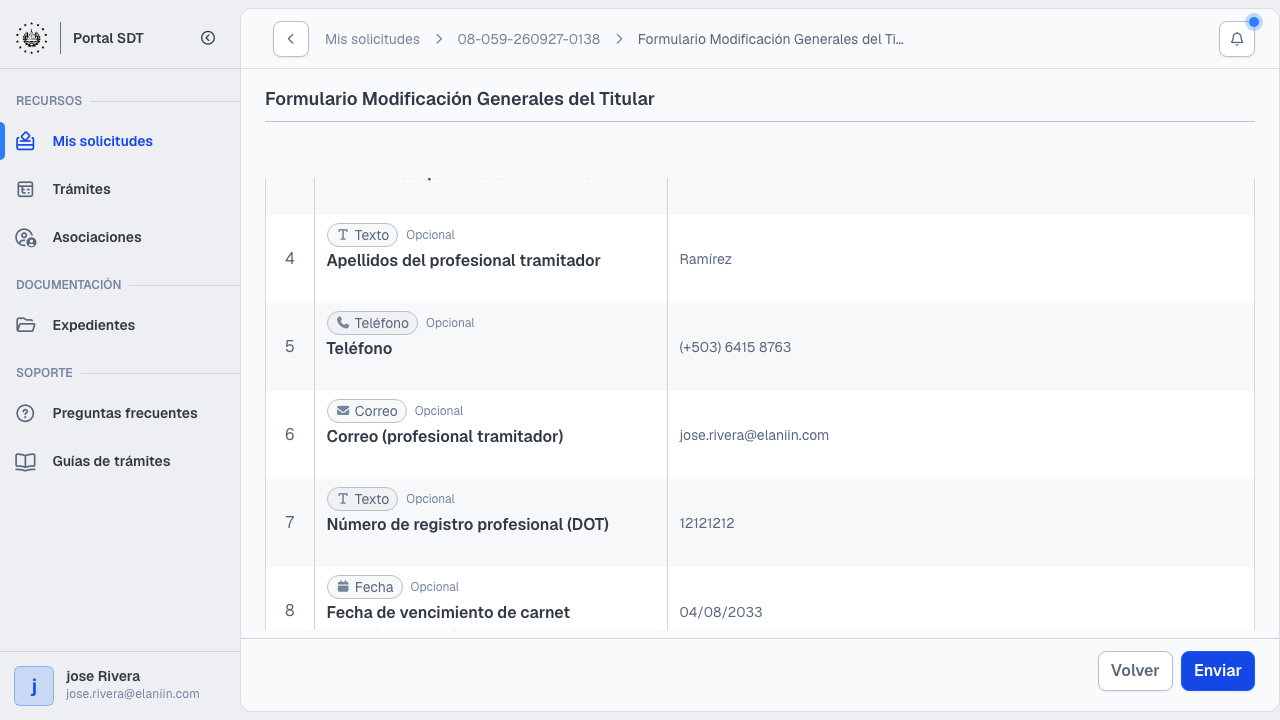Click the Texto type icon in row 4
Image resolution: width=1280 pixels, height=720 pixels.
click(x=342, y=235)
